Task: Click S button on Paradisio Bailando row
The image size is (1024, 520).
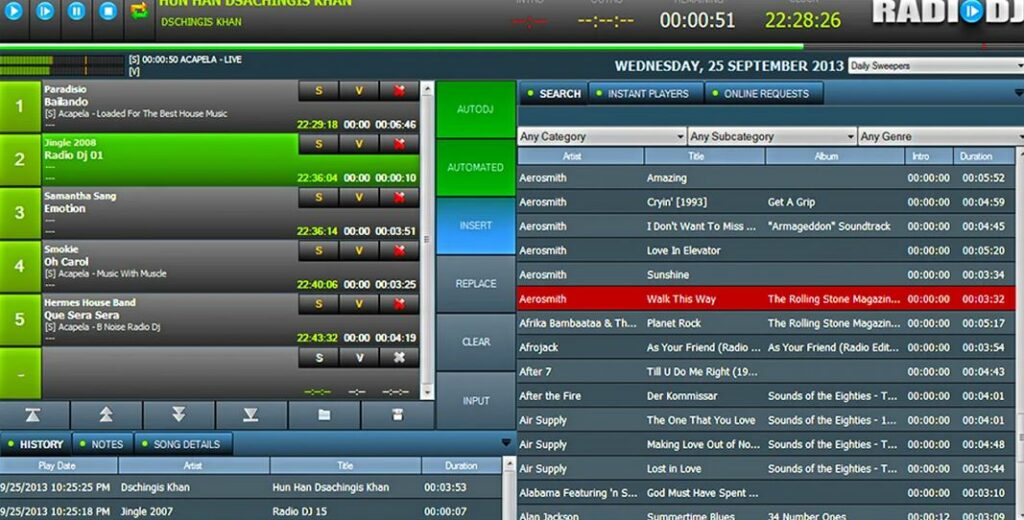Action: click(x=319, y=91)
